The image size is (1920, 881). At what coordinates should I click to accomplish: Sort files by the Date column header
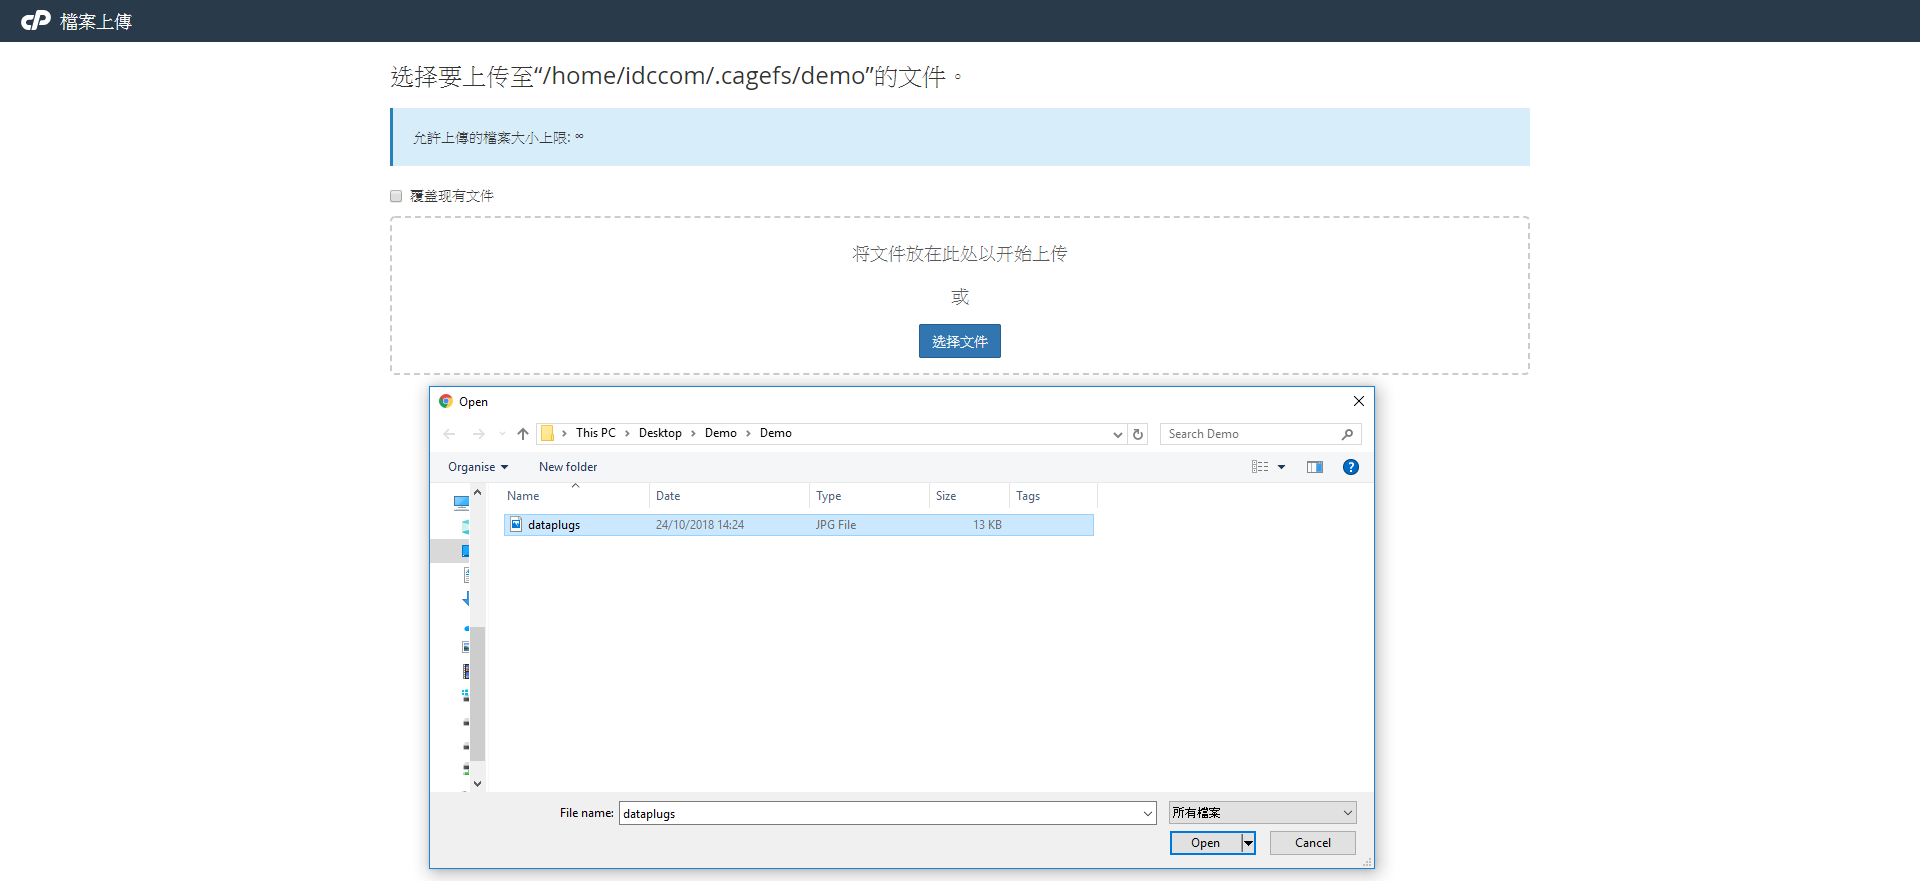668,496
